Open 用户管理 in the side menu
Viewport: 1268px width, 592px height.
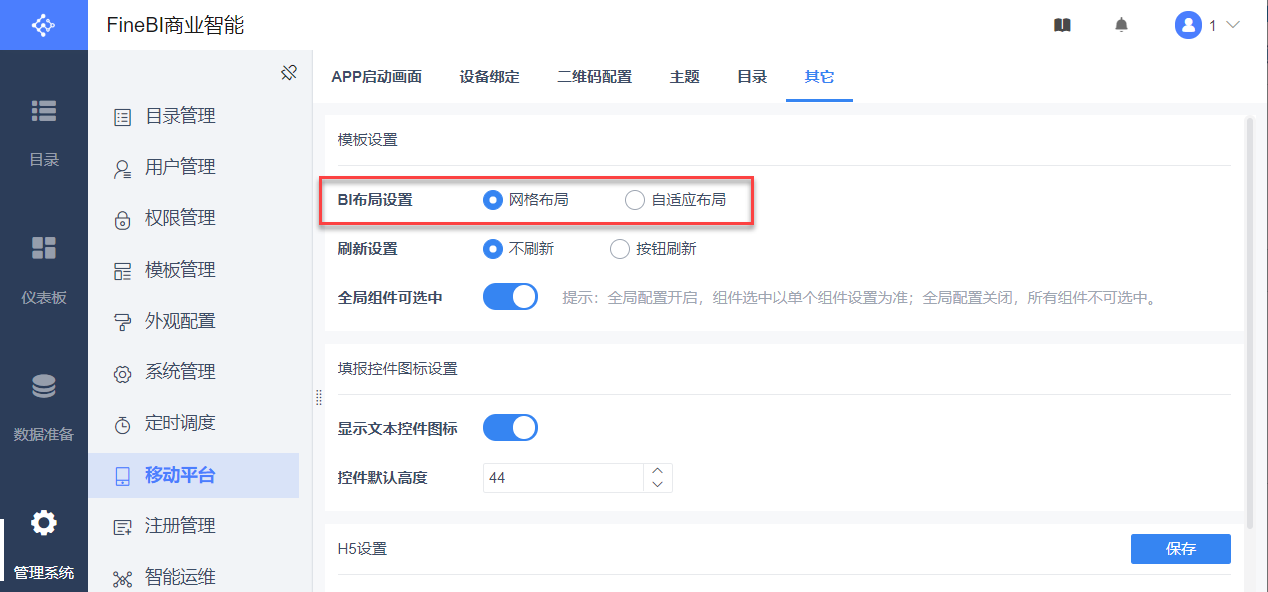(x=180, y=167)
